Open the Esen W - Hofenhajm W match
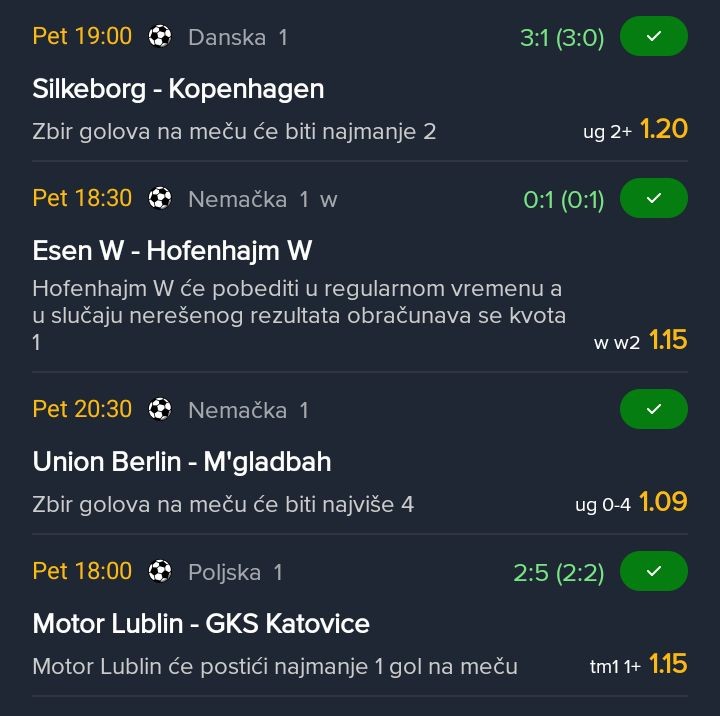The width and height of the screenshot is (720, 716). coord(172,250)
